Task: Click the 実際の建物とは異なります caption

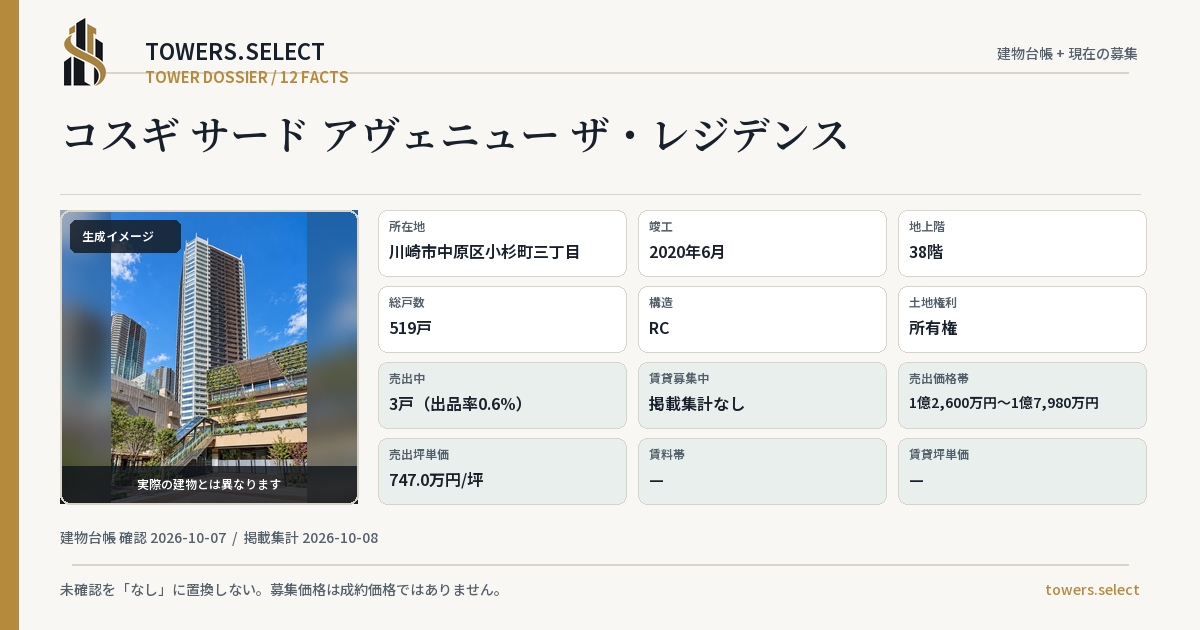Action: [209, 484]
